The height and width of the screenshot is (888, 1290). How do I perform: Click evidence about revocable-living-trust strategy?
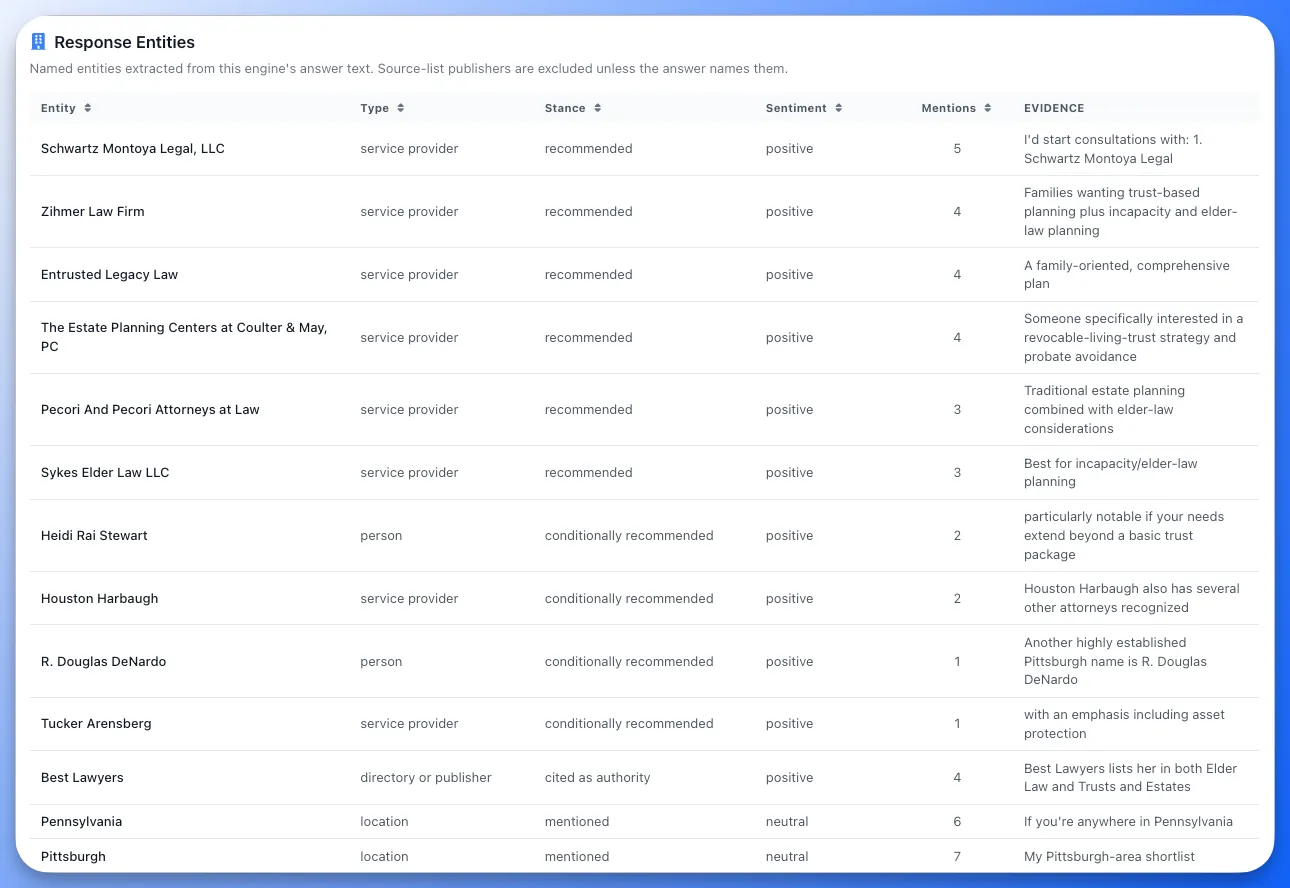[1134, 338]
